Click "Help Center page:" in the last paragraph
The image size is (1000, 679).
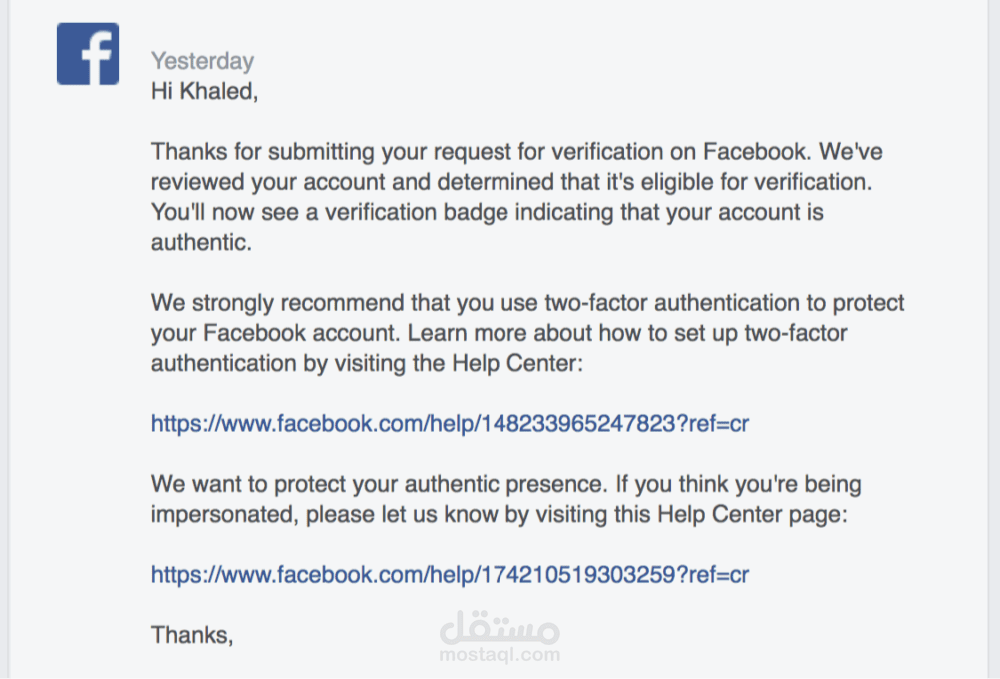(x=751, y=515)
